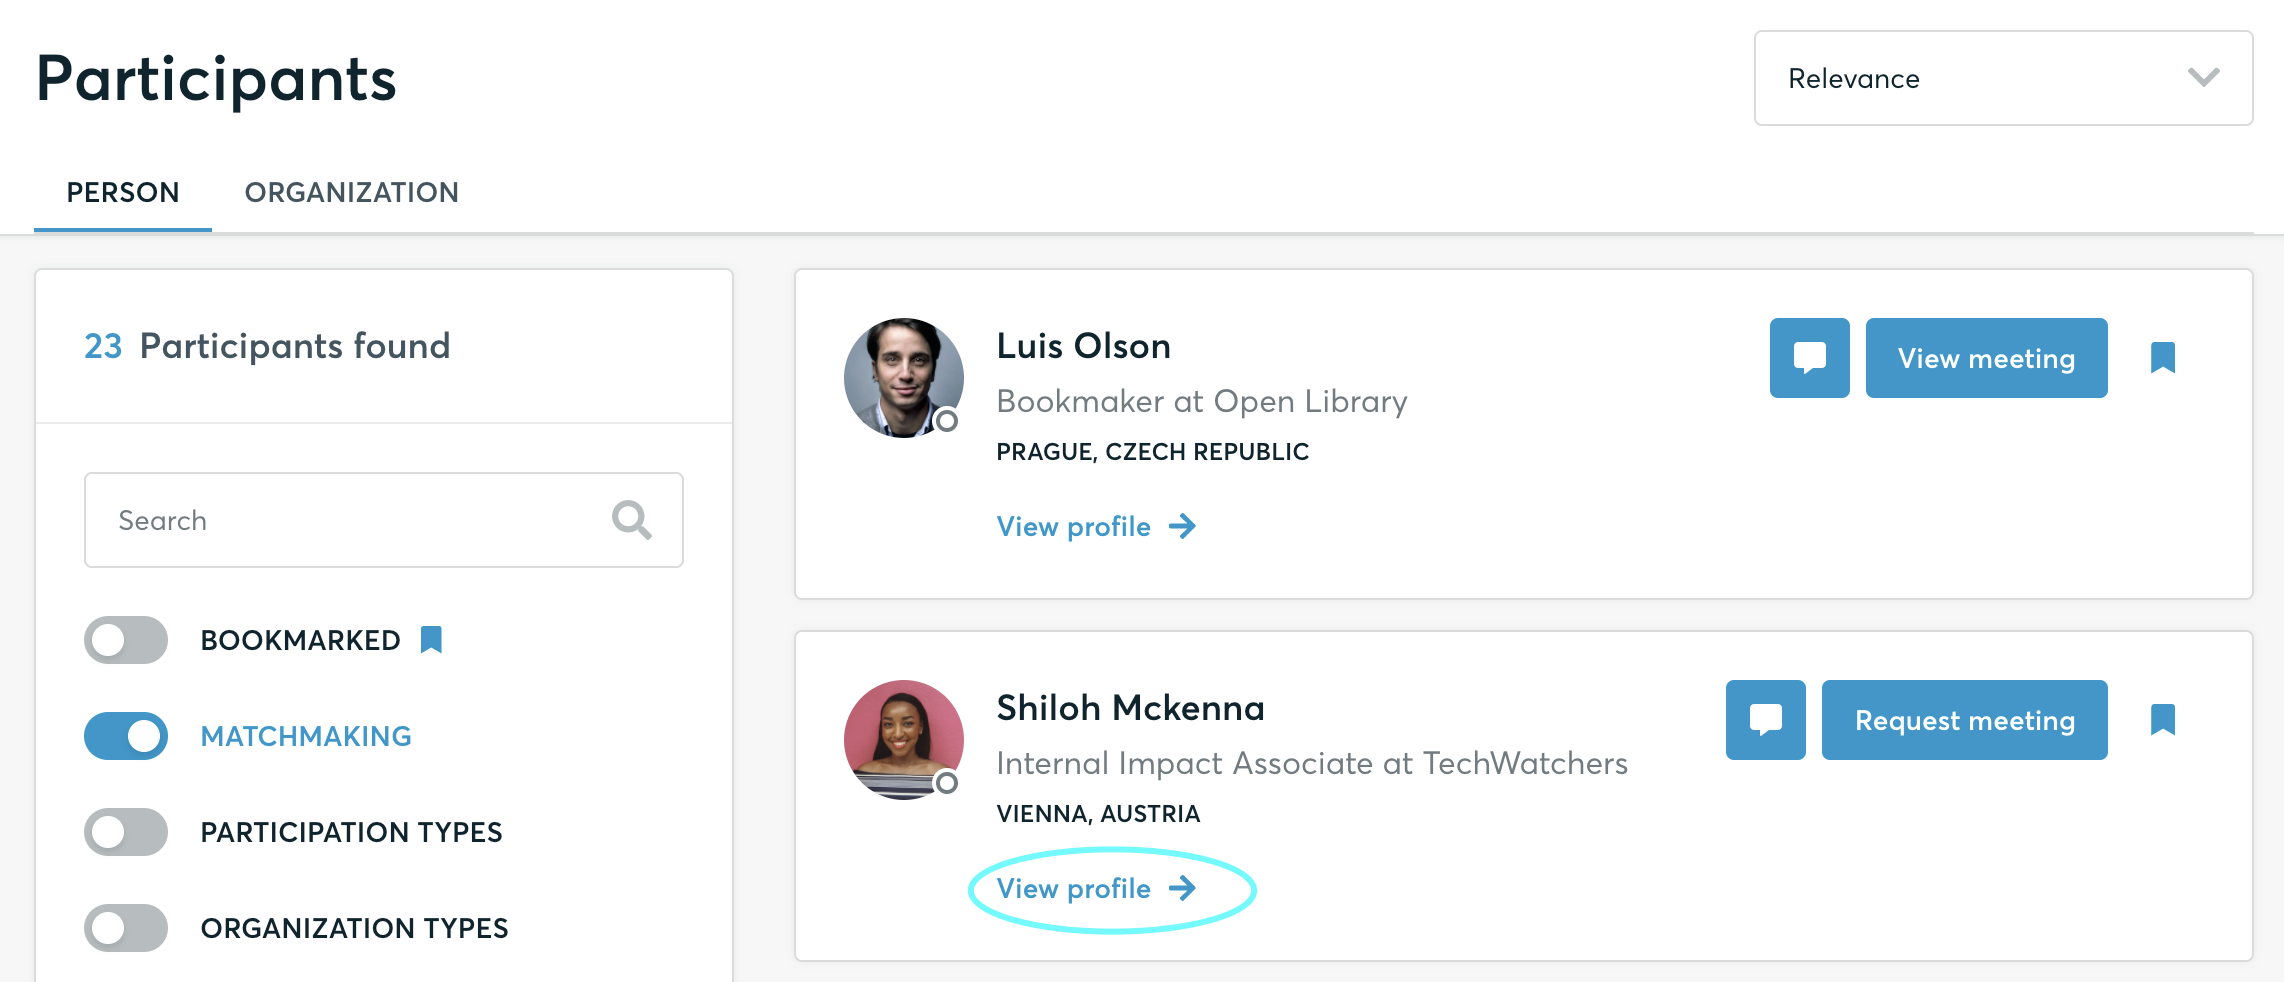Click the Relevance dropdown chevron

(x=2203, y=78)
